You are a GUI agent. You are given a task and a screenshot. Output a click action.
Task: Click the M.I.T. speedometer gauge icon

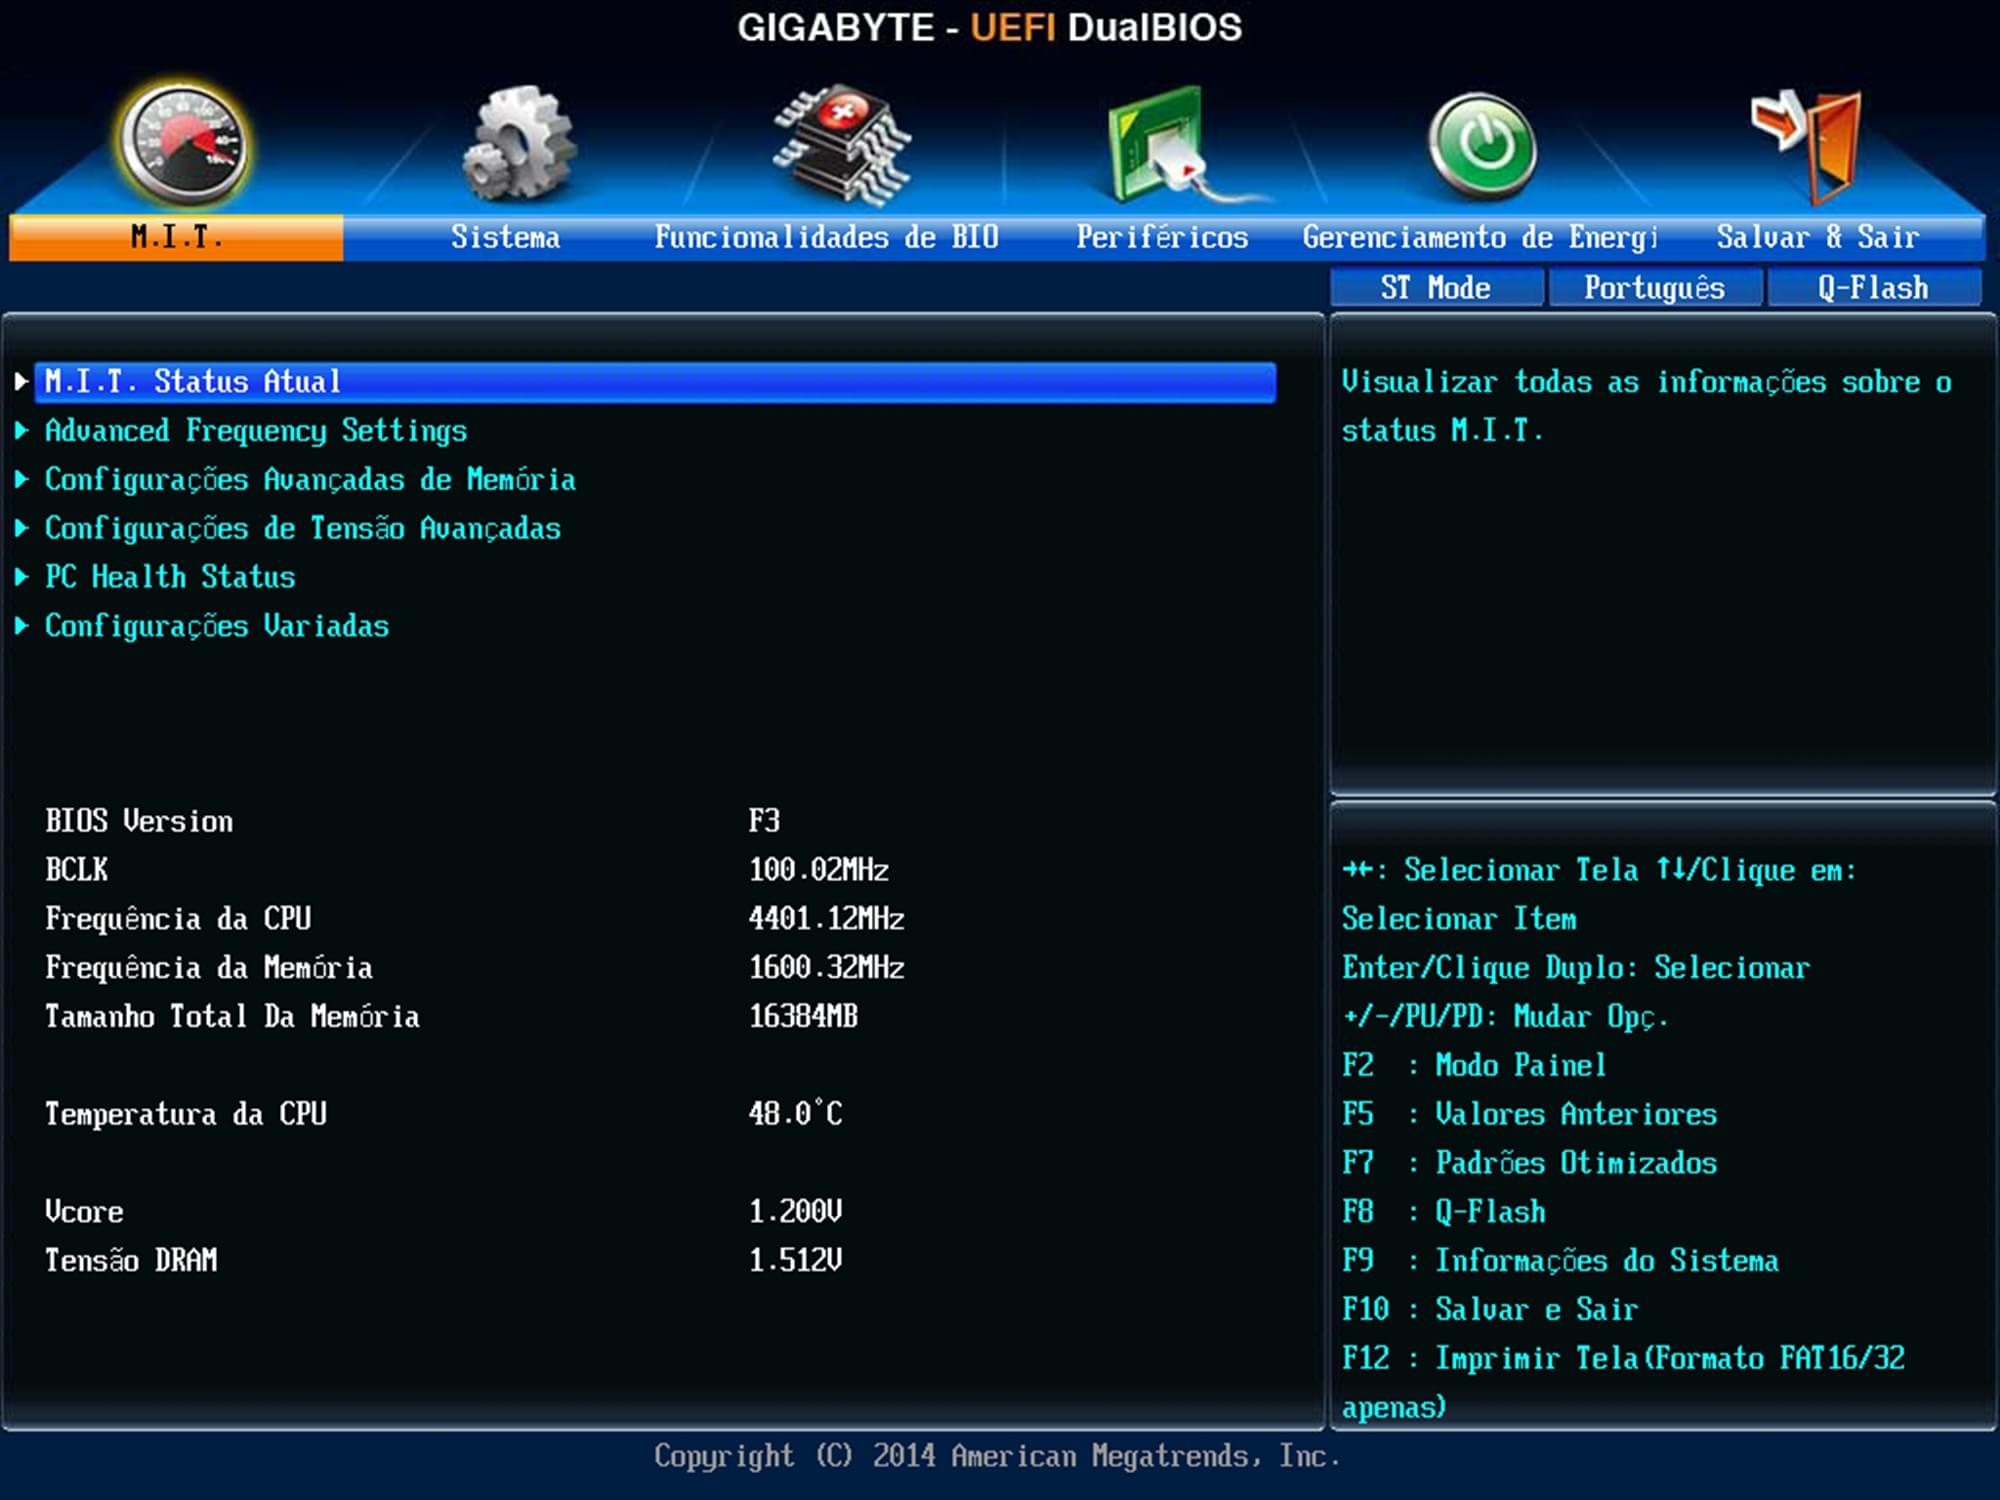(x=183, y=144)
